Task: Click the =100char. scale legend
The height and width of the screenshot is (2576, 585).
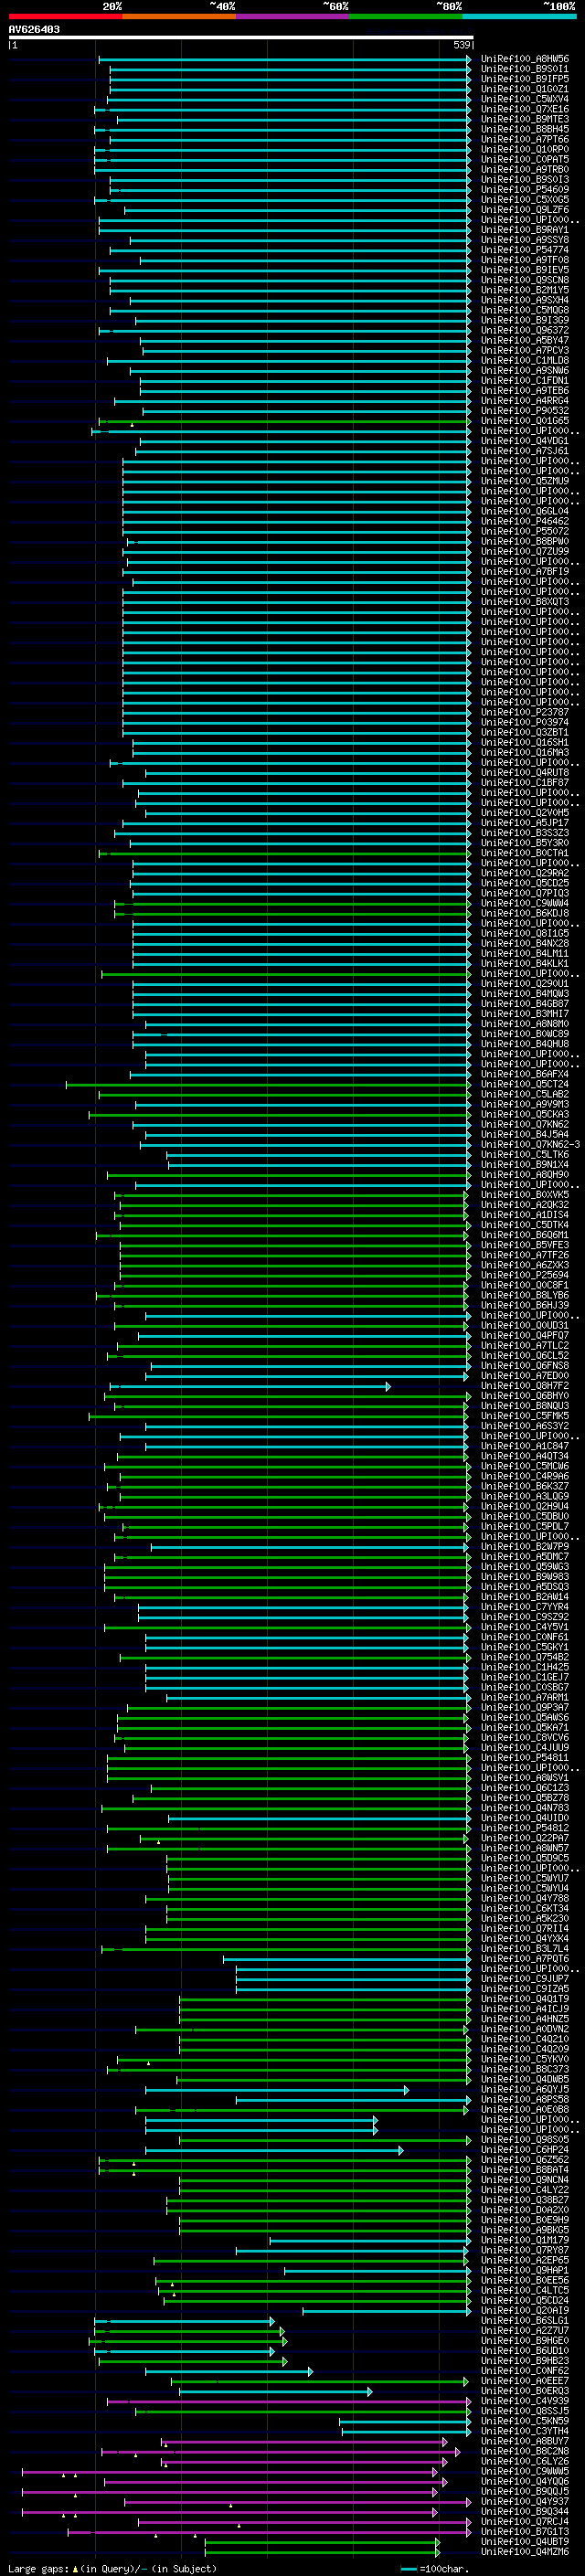Action: tap(434, 2569)
